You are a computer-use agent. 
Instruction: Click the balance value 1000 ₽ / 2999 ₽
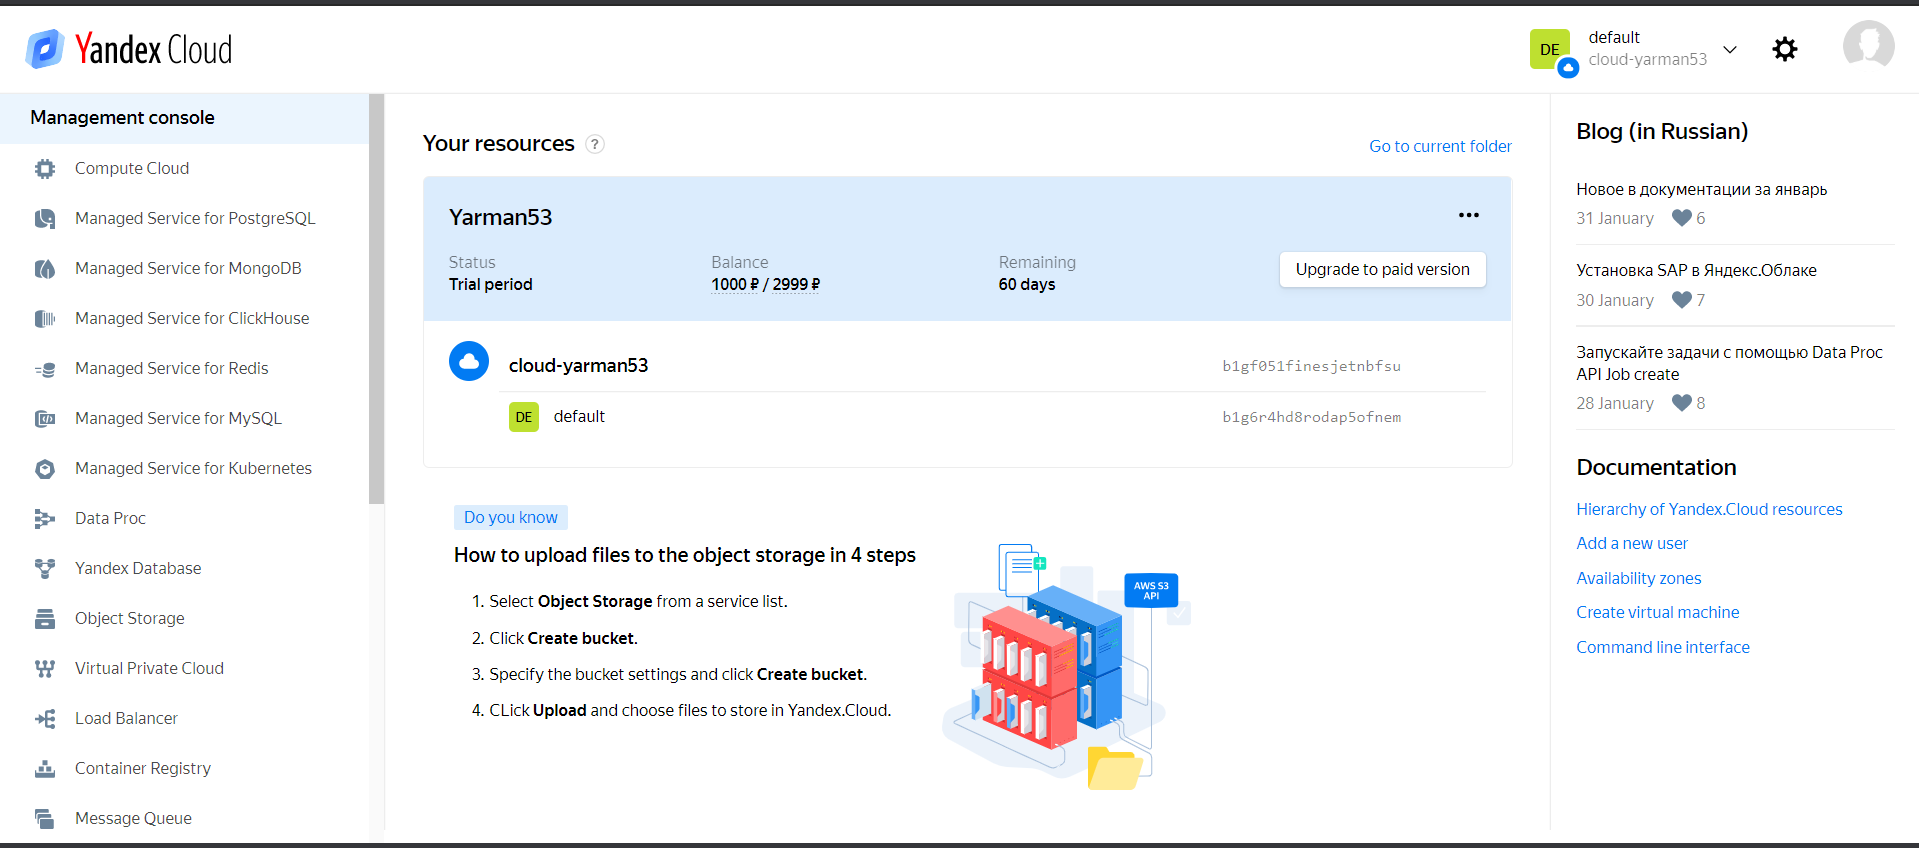click(765, 284)
